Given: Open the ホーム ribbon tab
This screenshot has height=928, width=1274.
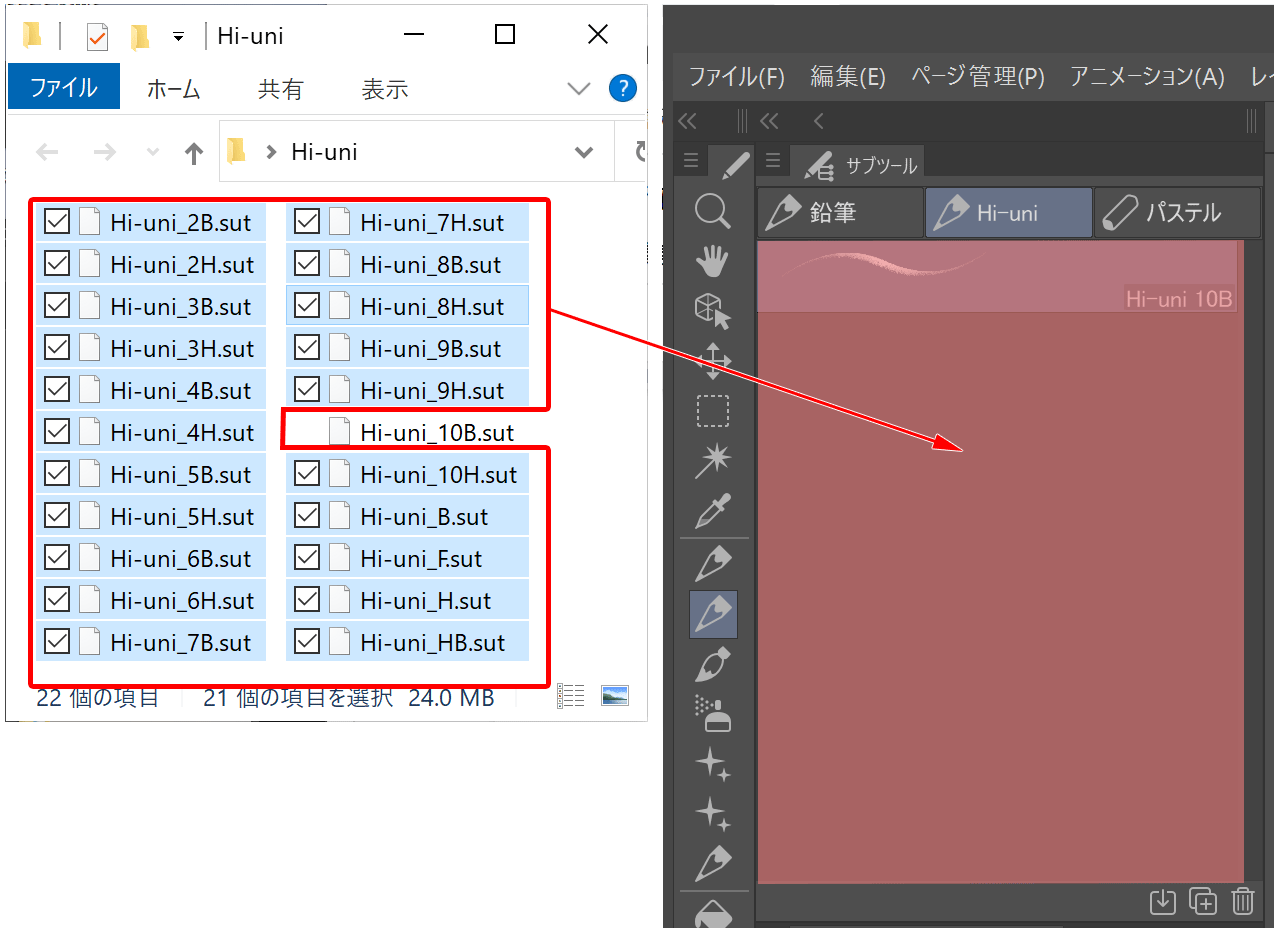Looking at the screenshot, I should coord(174,88).
